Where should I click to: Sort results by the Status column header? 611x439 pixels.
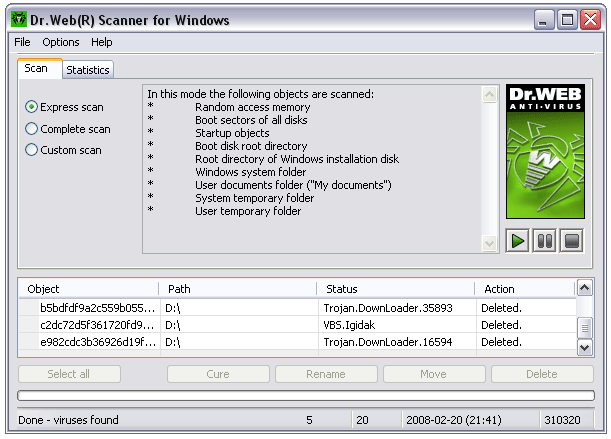coord(396,289)
